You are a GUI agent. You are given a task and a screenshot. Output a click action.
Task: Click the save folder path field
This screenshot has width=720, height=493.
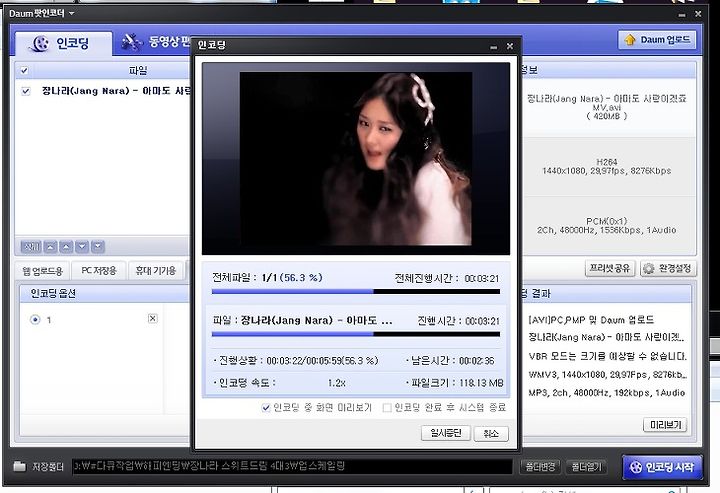coord(292,466)
